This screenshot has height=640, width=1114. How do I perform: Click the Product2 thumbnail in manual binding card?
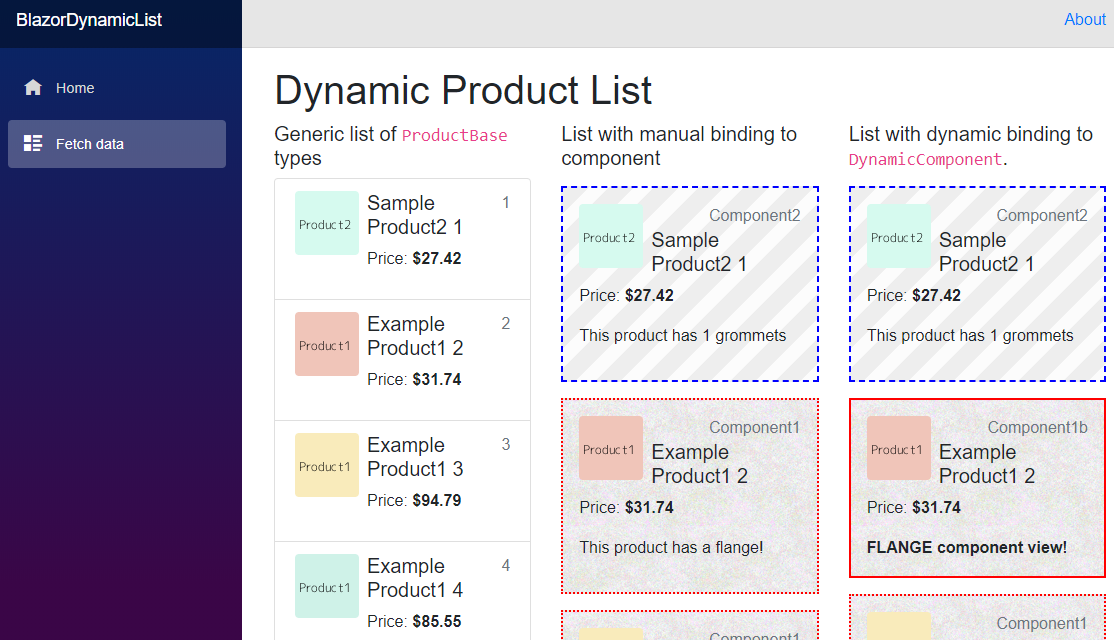(x=611, y=237)
